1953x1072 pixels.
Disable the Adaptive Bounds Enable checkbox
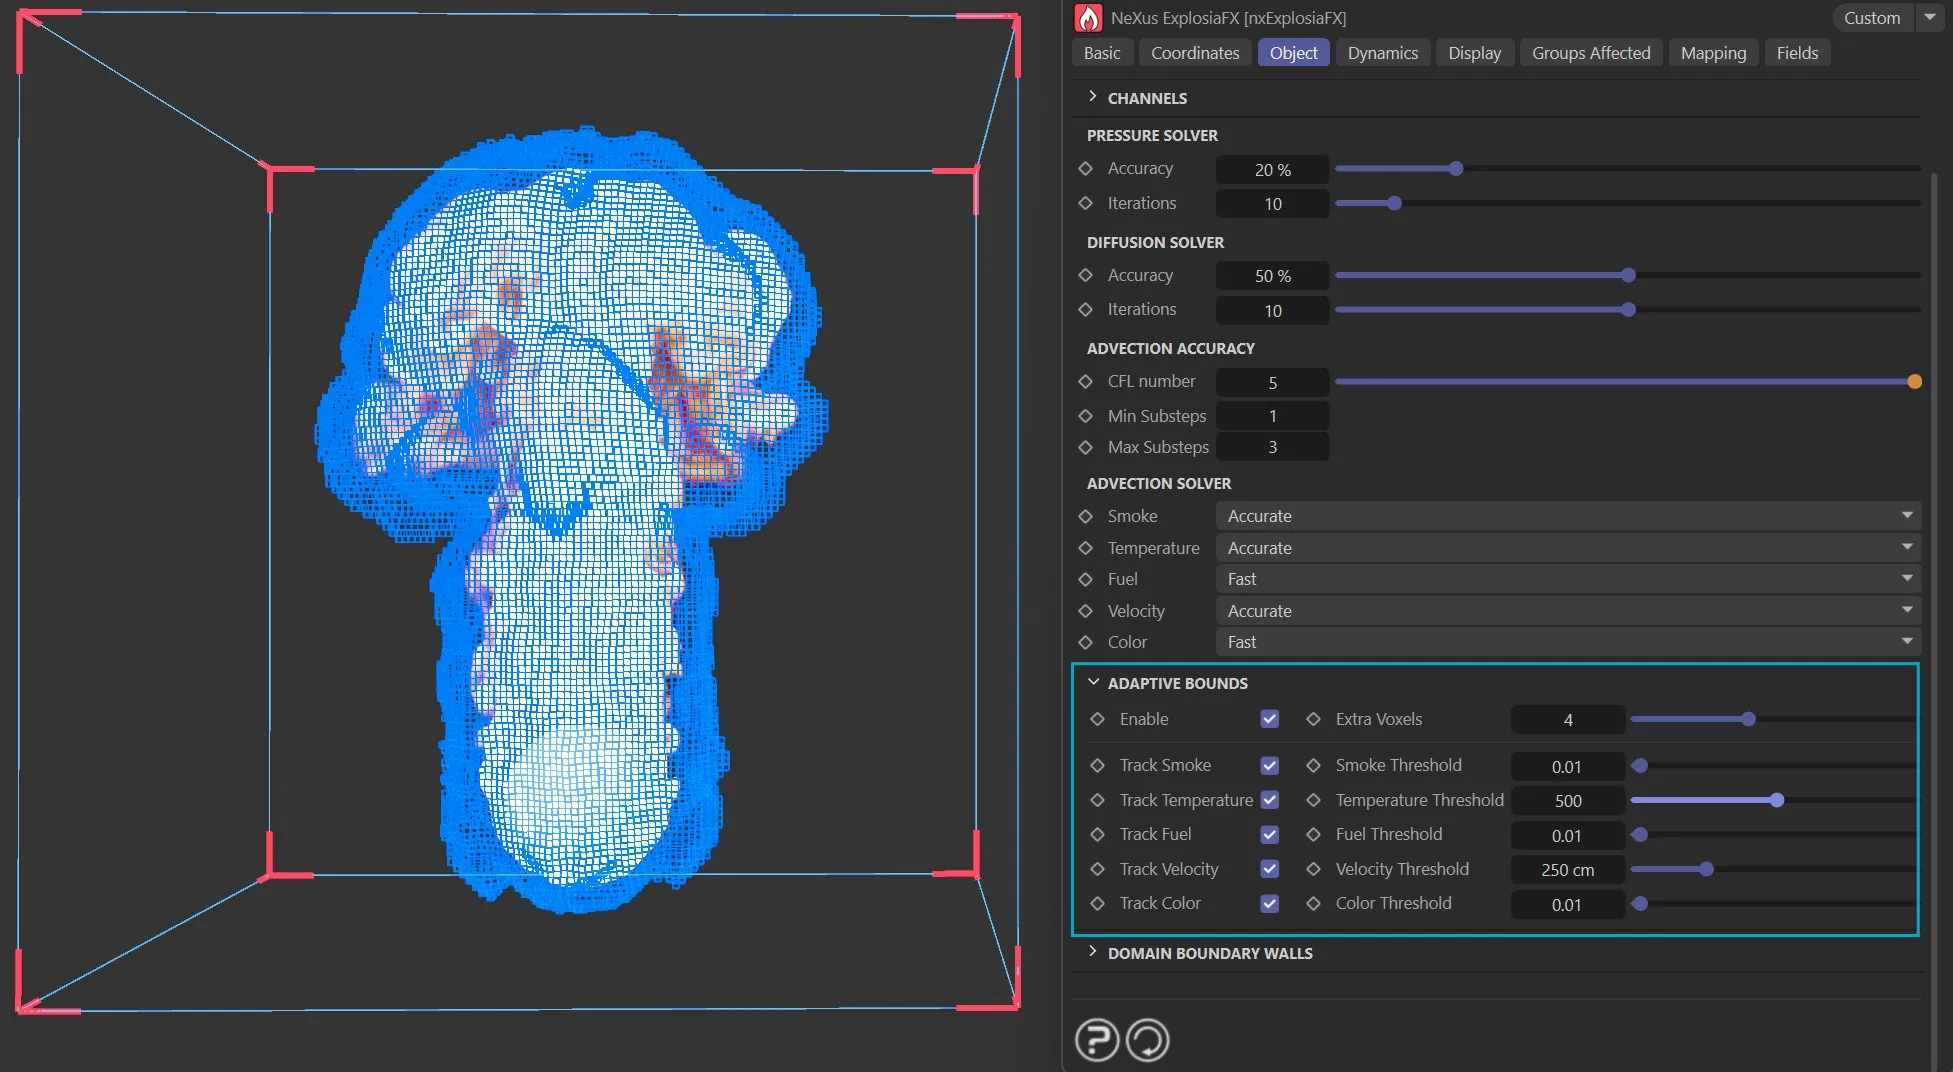tap(1269, 719)
